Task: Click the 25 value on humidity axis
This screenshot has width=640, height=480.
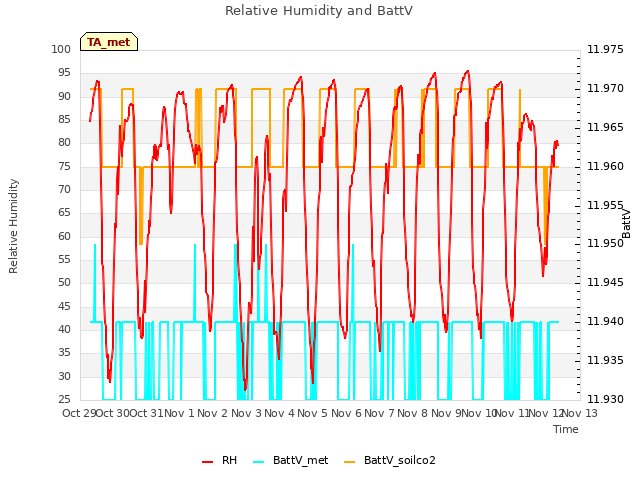Action: tap(64, 399)
